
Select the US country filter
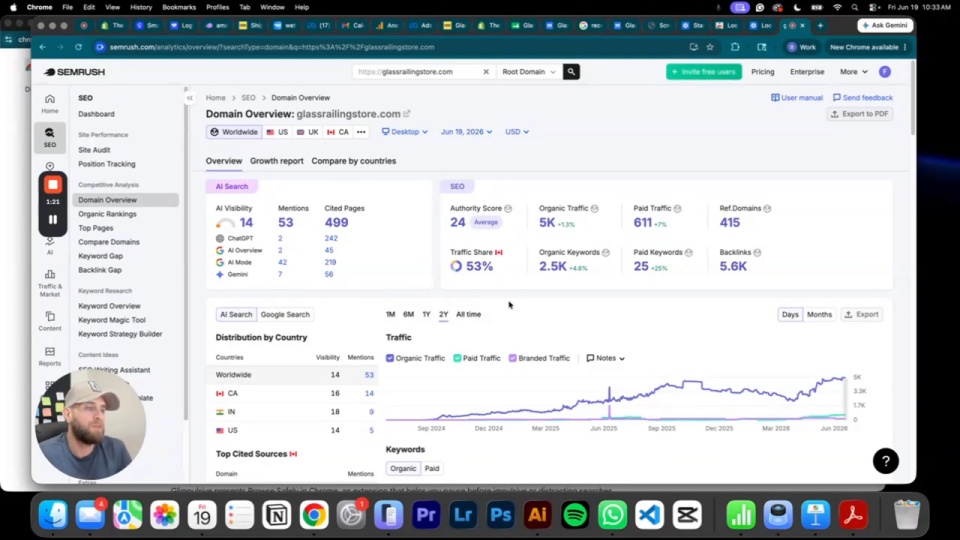(x=277, y=132)
